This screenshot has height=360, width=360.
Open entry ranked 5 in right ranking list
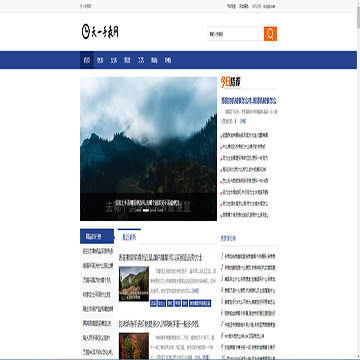pos(250,302)
